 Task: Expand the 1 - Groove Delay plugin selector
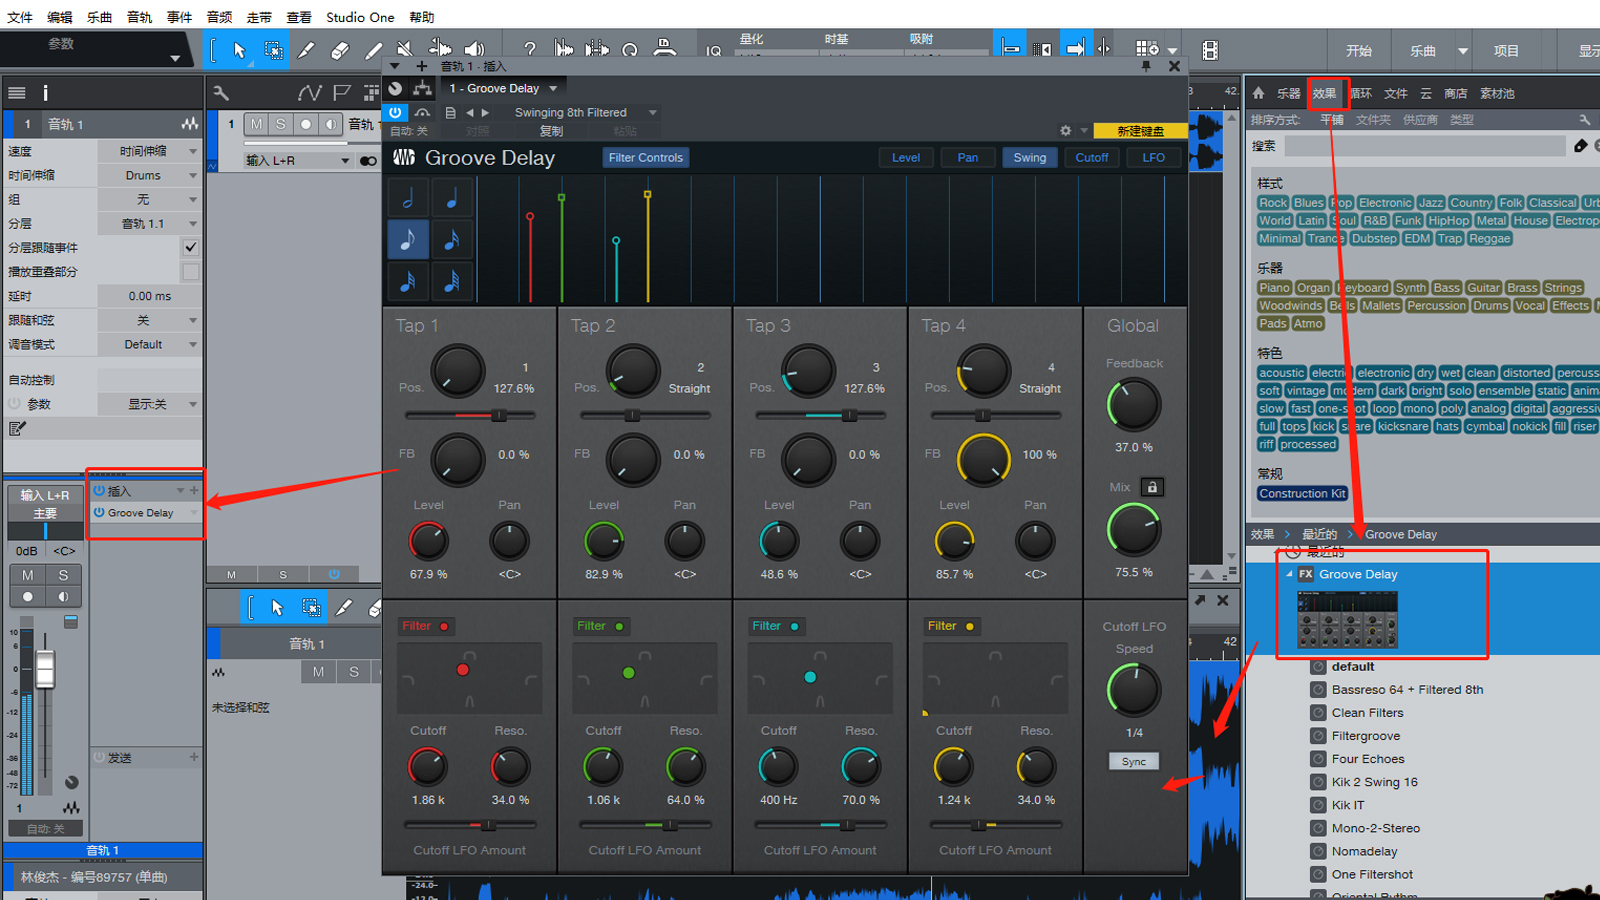click(553, 88)
